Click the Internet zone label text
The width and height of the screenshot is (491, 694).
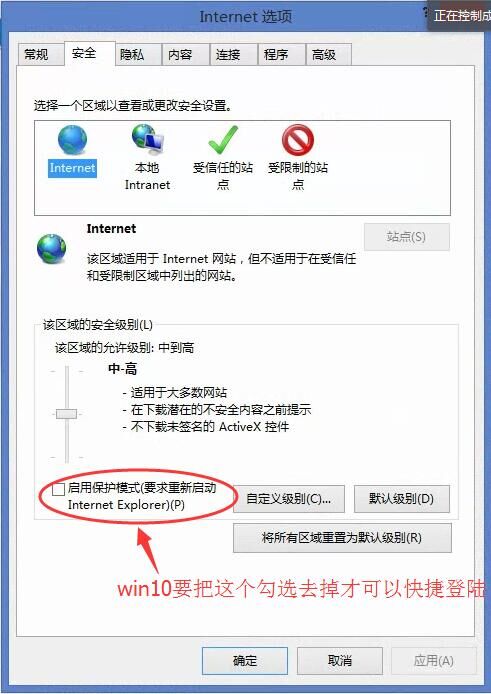point(72,168)
